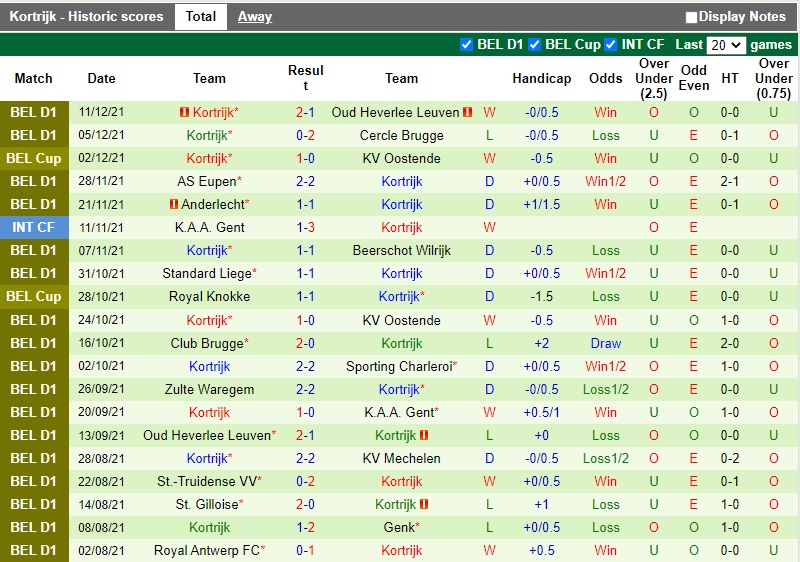Viewport: 800px width, 562px height.
Task: Select Royal Antwerp FC team name
Action: coord(207,550)
